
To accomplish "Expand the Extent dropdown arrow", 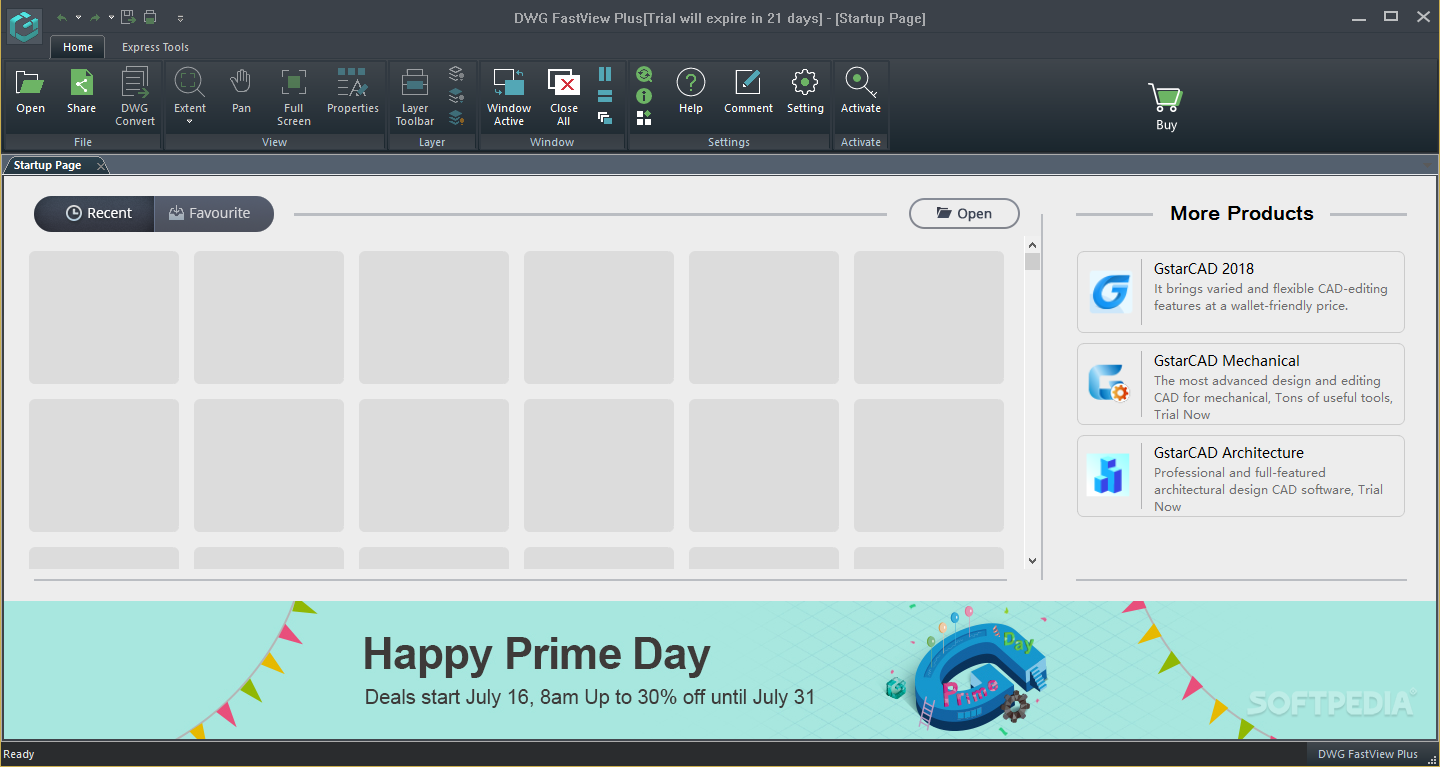I will pos(190,122).
